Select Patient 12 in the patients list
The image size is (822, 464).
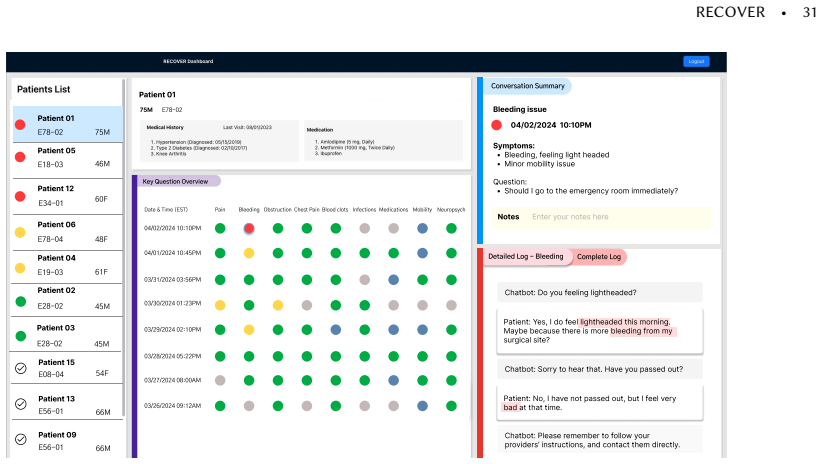67,196
